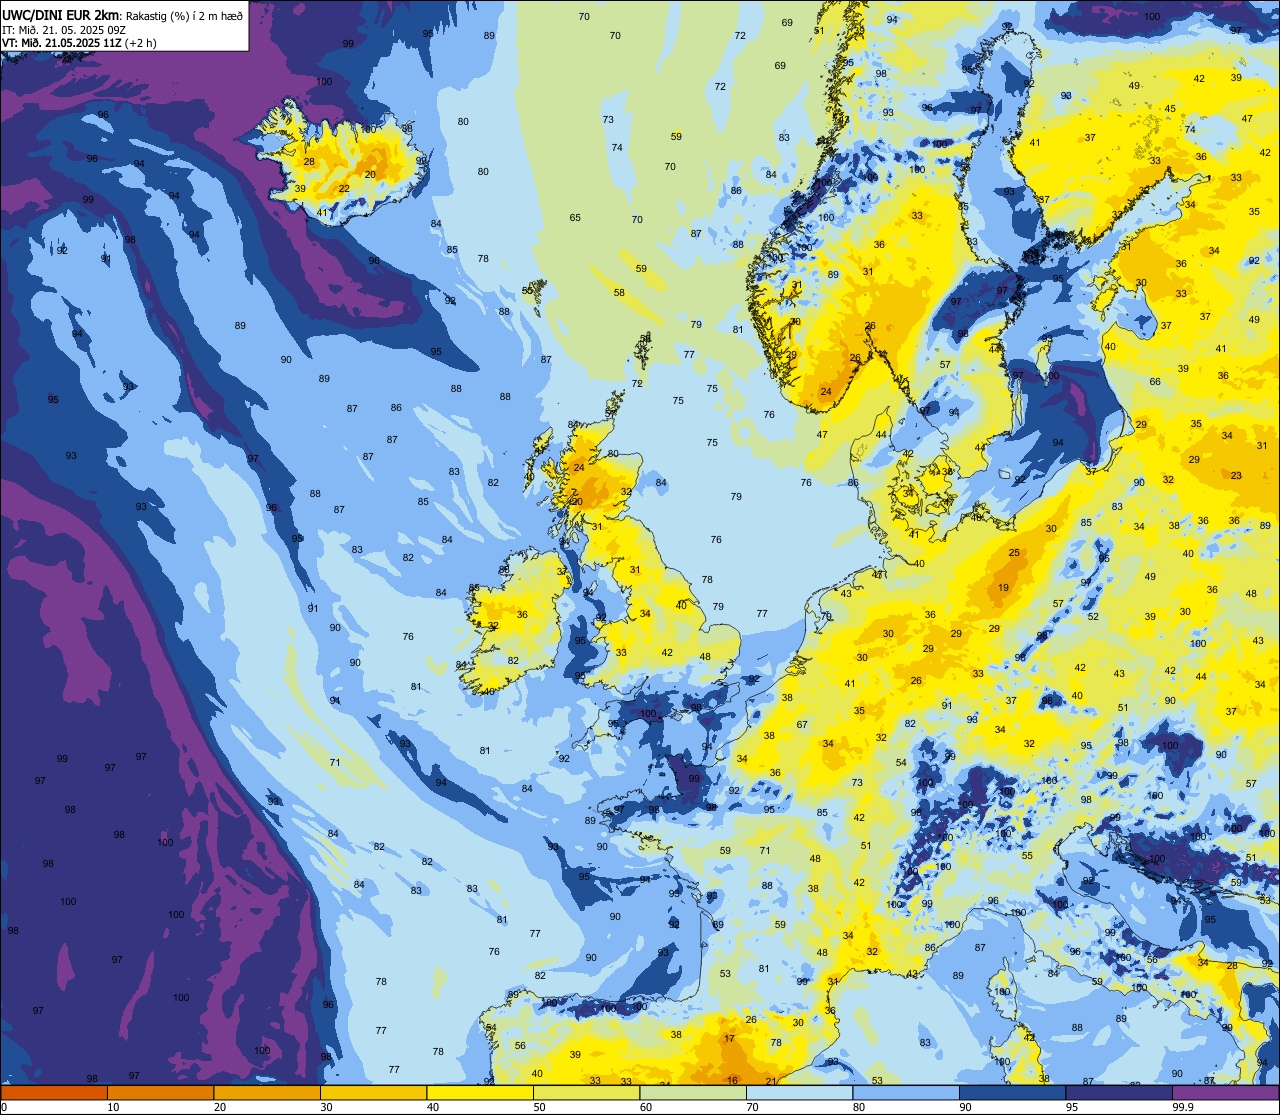The height and width of the screenshot is (1115, 1280).
Task: Click the value 19 over northern Germany
Action: [1003, 588]
